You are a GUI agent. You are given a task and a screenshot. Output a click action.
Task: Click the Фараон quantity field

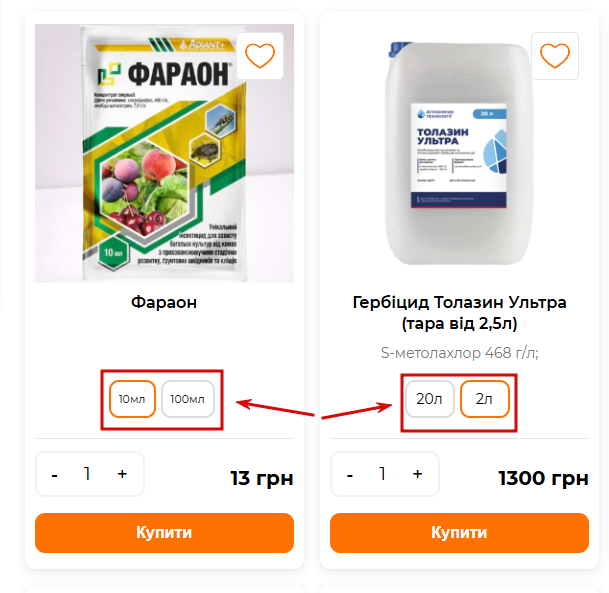[87, 474]
